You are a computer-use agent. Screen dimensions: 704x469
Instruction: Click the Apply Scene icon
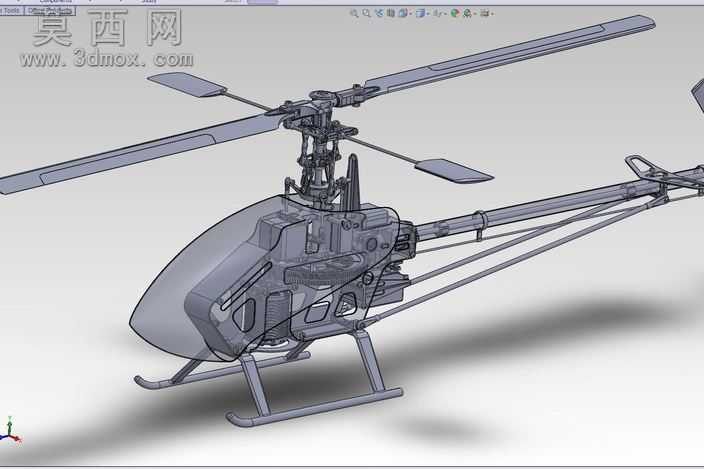467,13
